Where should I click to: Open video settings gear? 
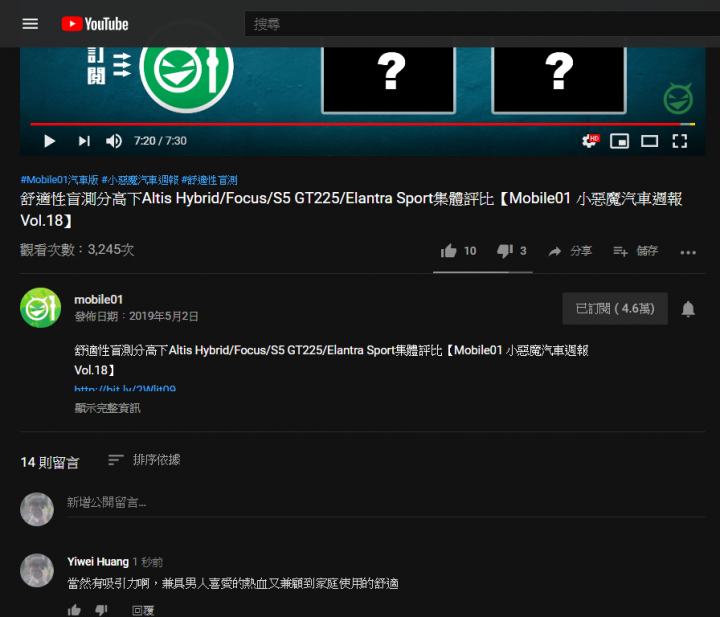pyautogui.click(x=590, y=140)
